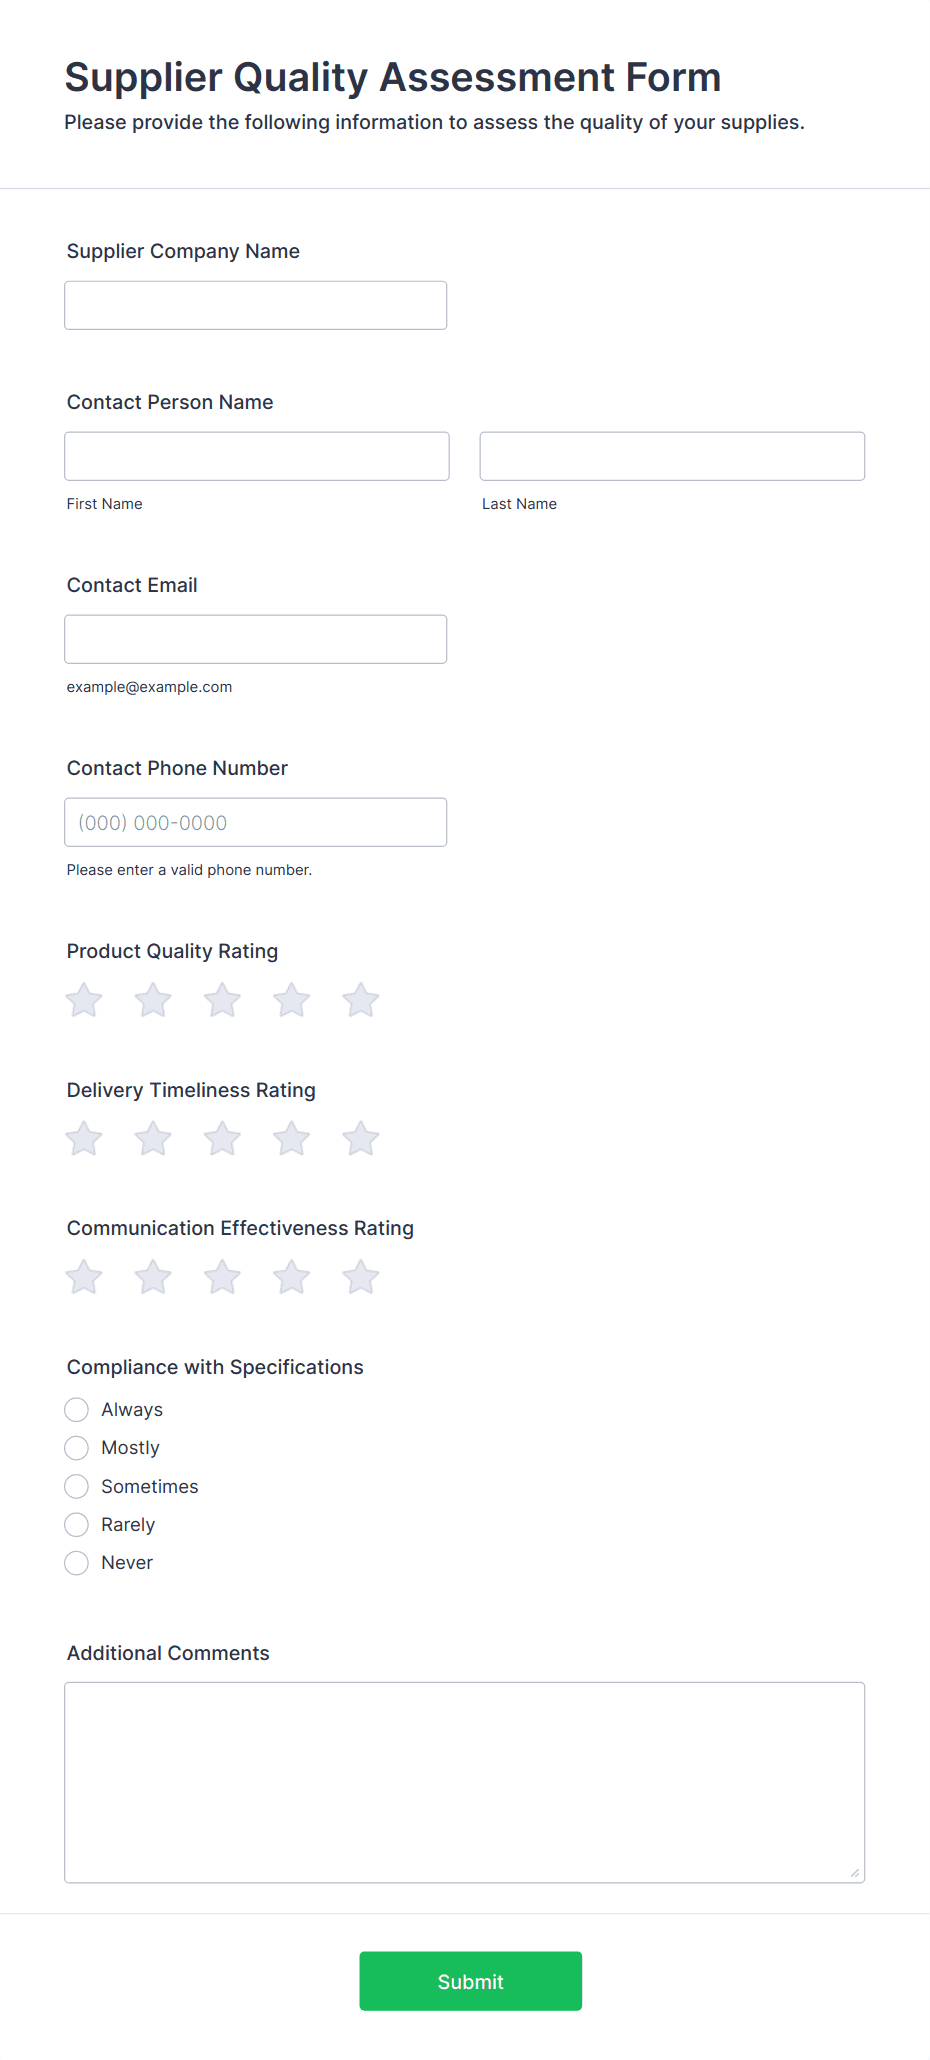Image resolution: width=930 pixels, height=2060 pixels.
Task: Click the Last Name input box
Action: 672,456
